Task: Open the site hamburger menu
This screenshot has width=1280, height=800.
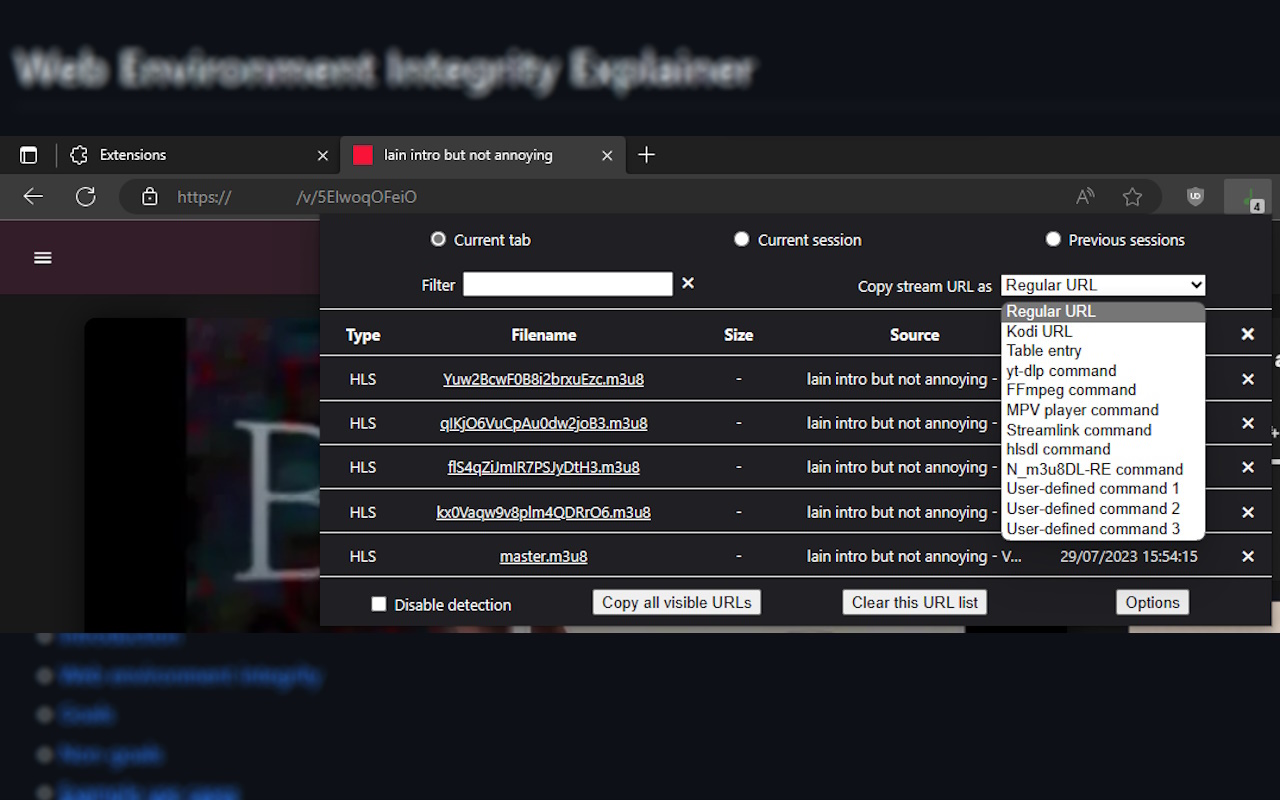Action: 42,257
